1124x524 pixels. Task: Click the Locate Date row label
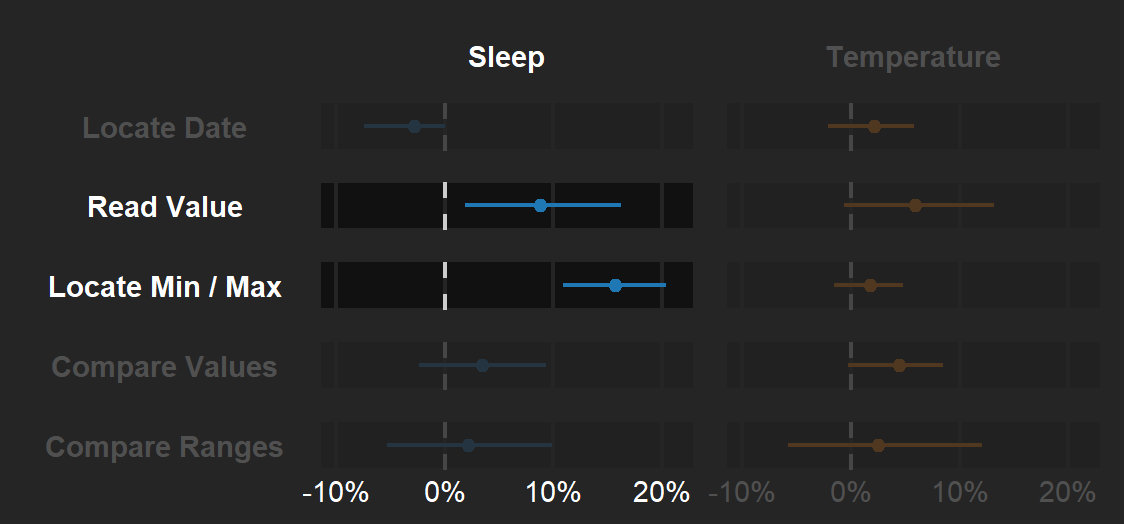(164, 128)
